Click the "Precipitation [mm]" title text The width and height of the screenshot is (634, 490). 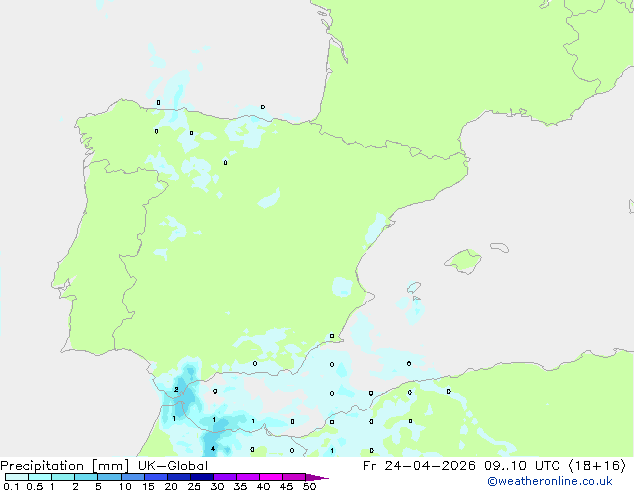tap(65, 466)
